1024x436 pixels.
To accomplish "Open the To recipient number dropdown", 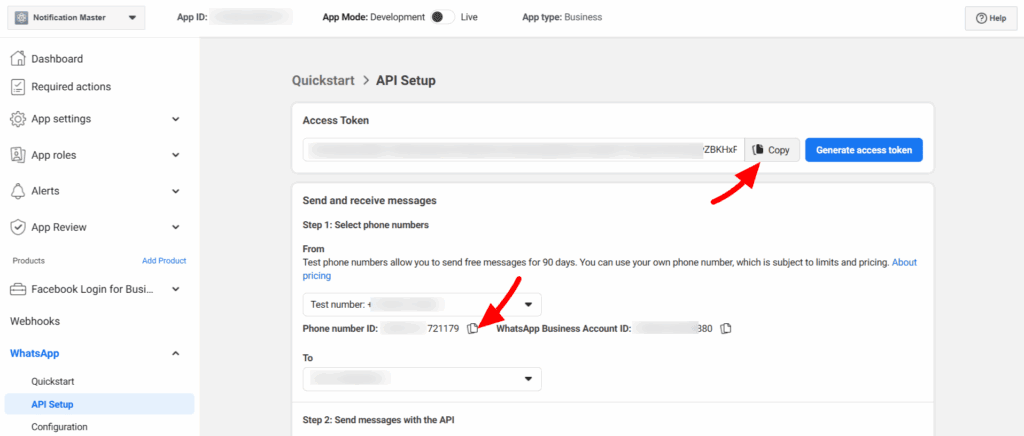I will [422, 379].
